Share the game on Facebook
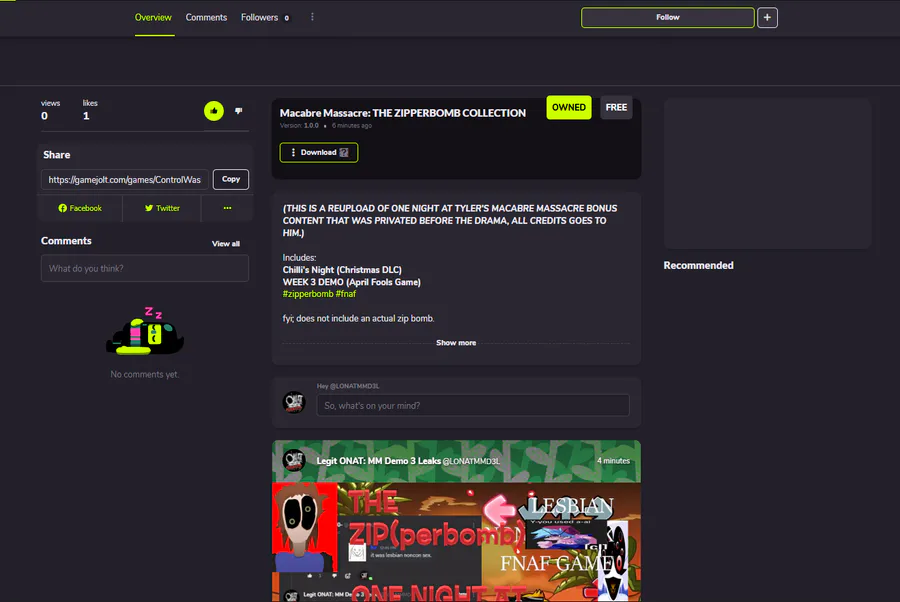Screen dimensions: 900x602 80,208
